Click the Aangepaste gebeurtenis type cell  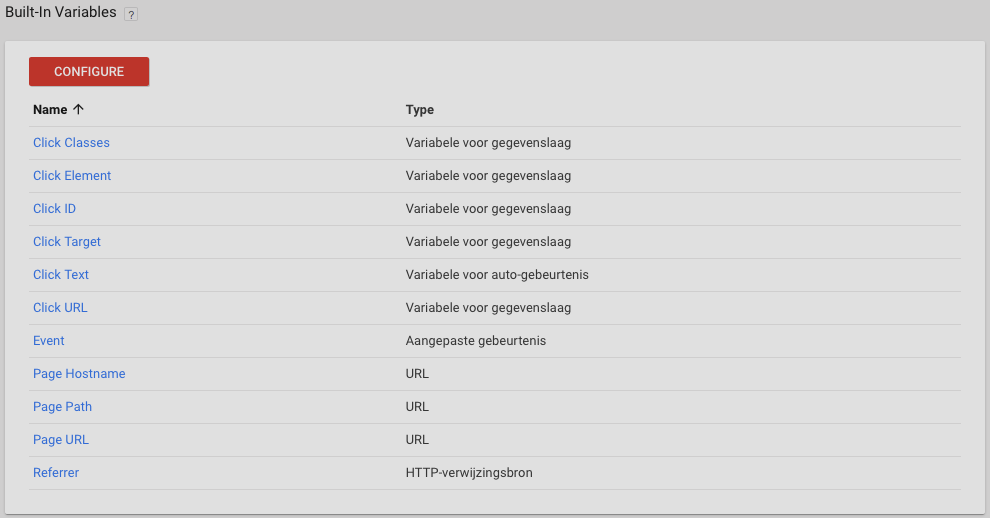476,341
